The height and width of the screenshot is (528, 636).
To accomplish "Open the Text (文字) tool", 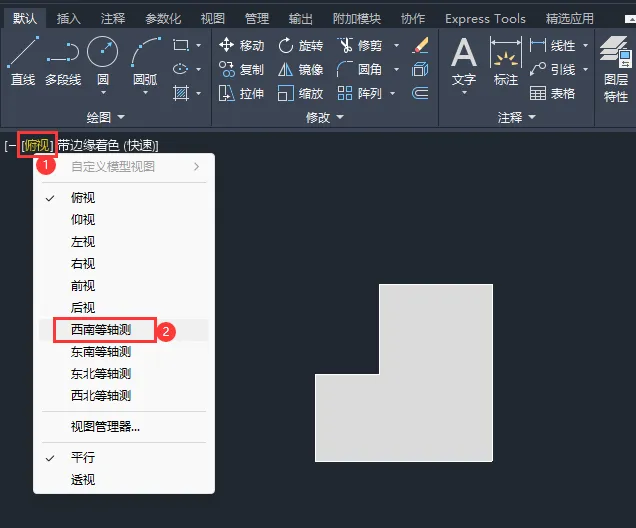I will tap(464, 61).
